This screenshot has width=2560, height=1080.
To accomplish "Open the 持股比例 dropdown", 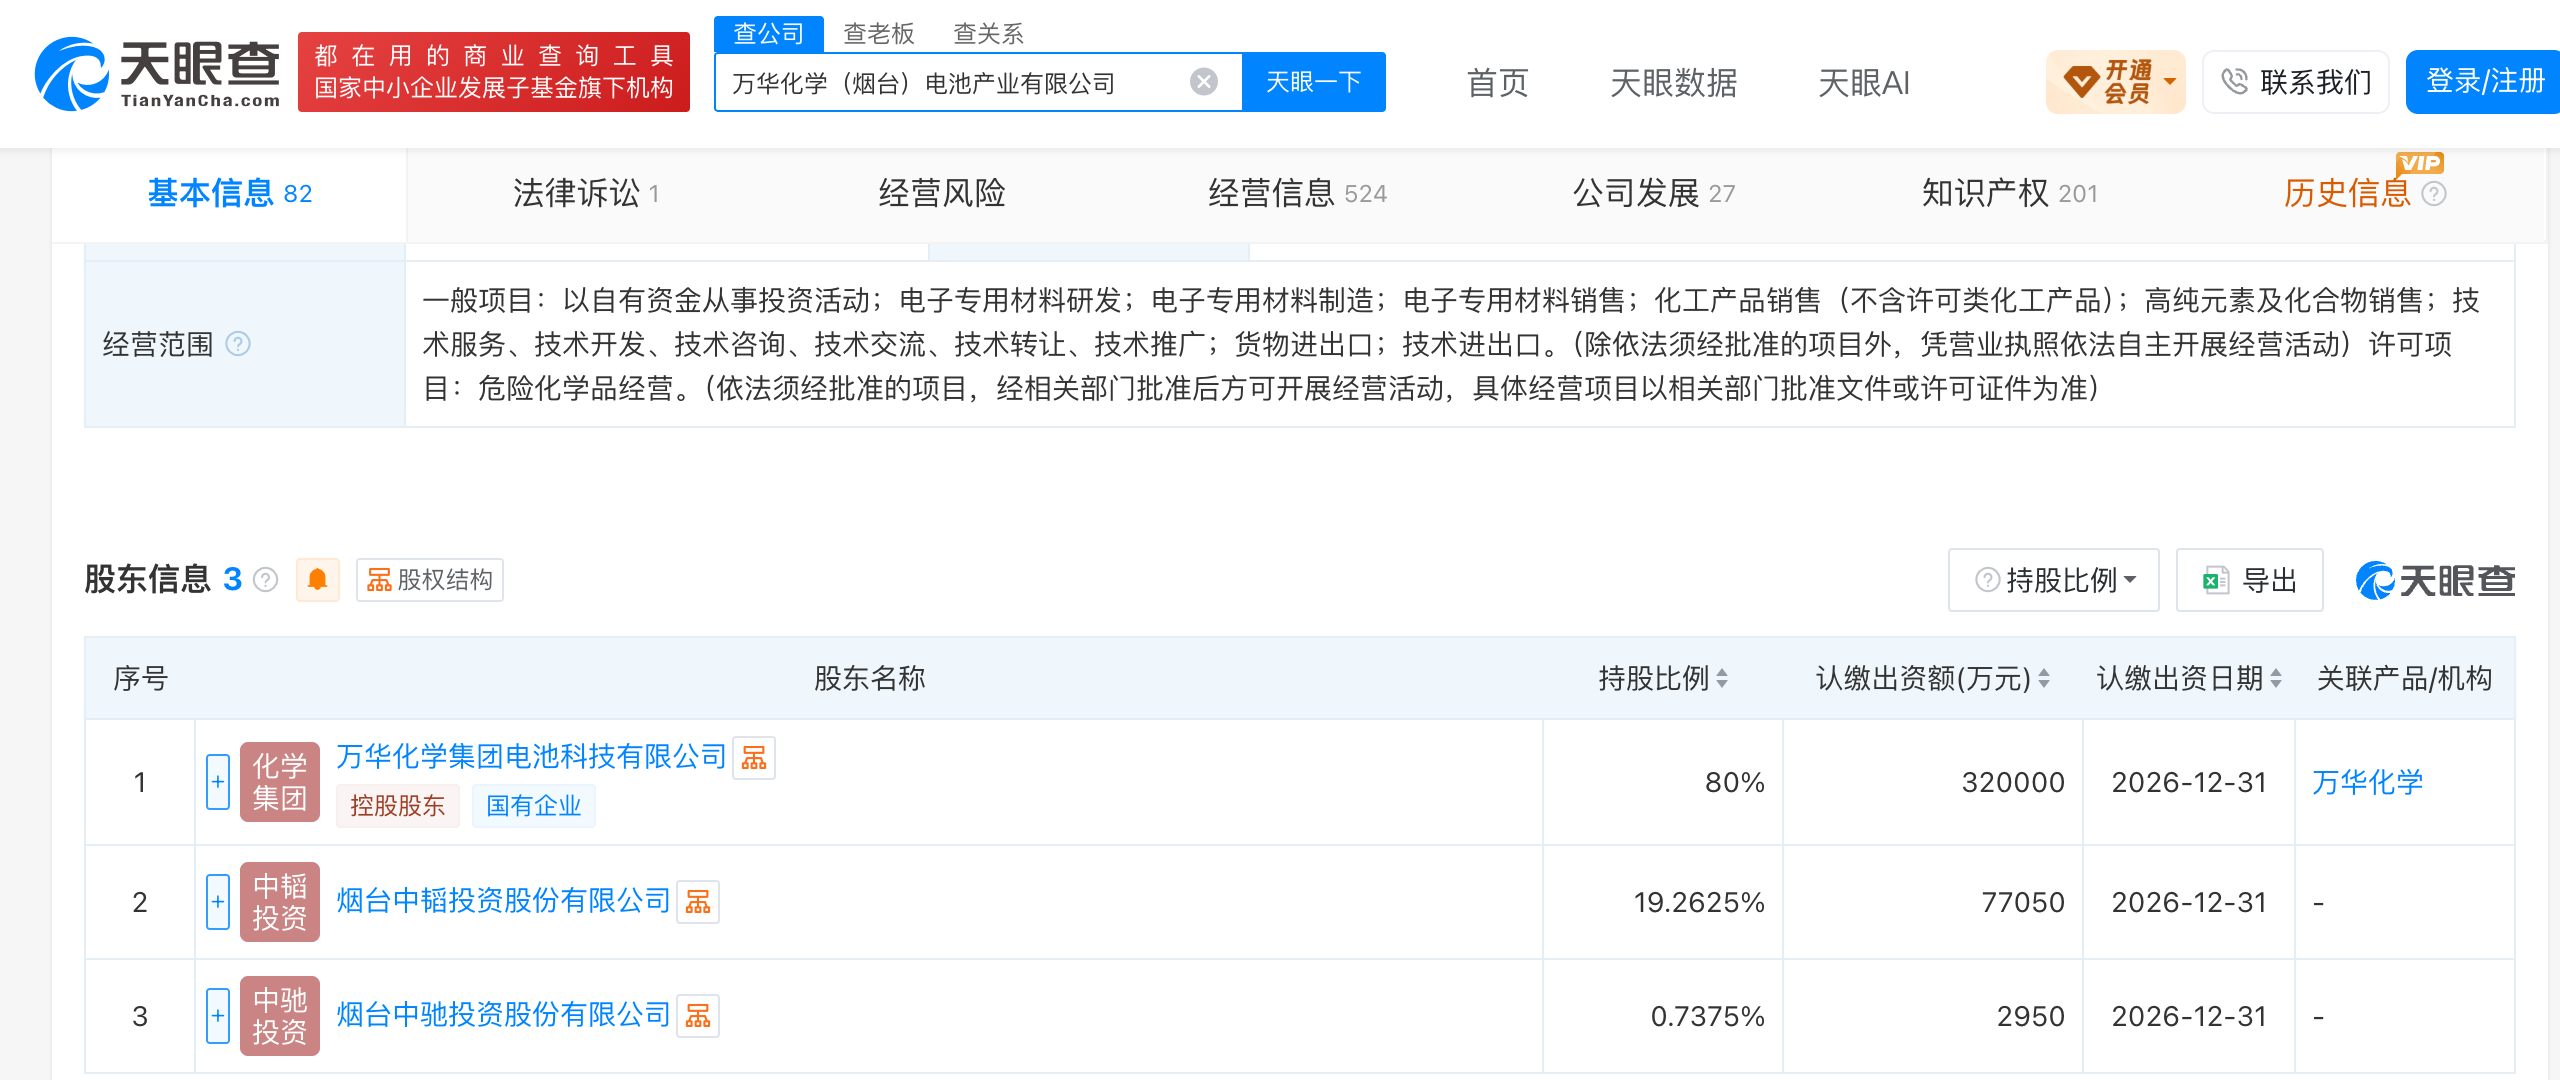I will click(x=2054, y=580).
